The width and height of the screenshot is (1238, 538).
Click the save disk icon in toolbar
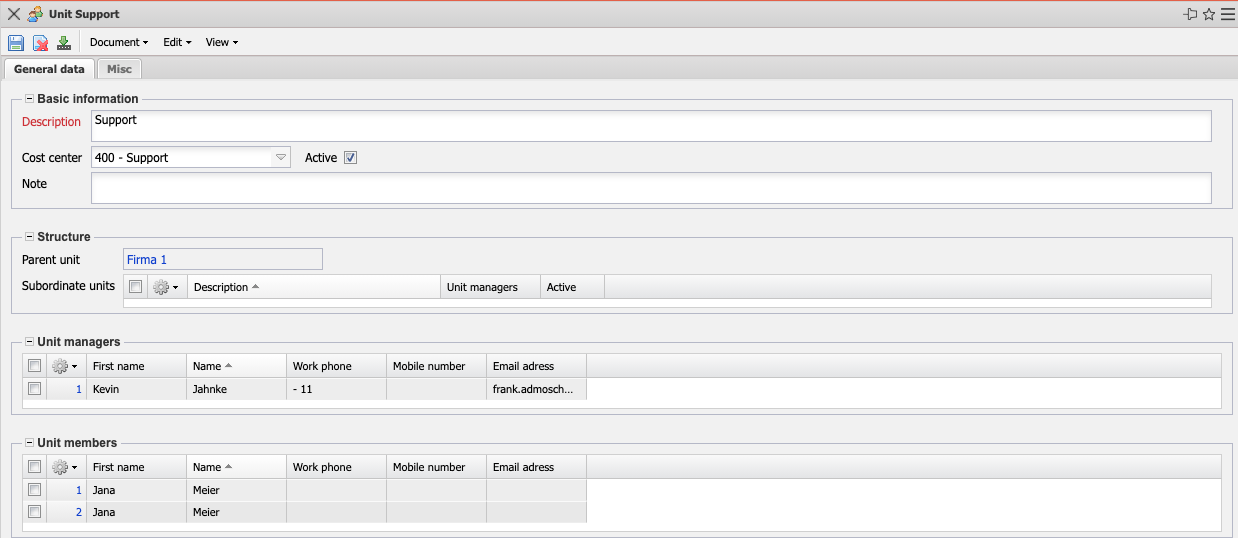point(16,43)
